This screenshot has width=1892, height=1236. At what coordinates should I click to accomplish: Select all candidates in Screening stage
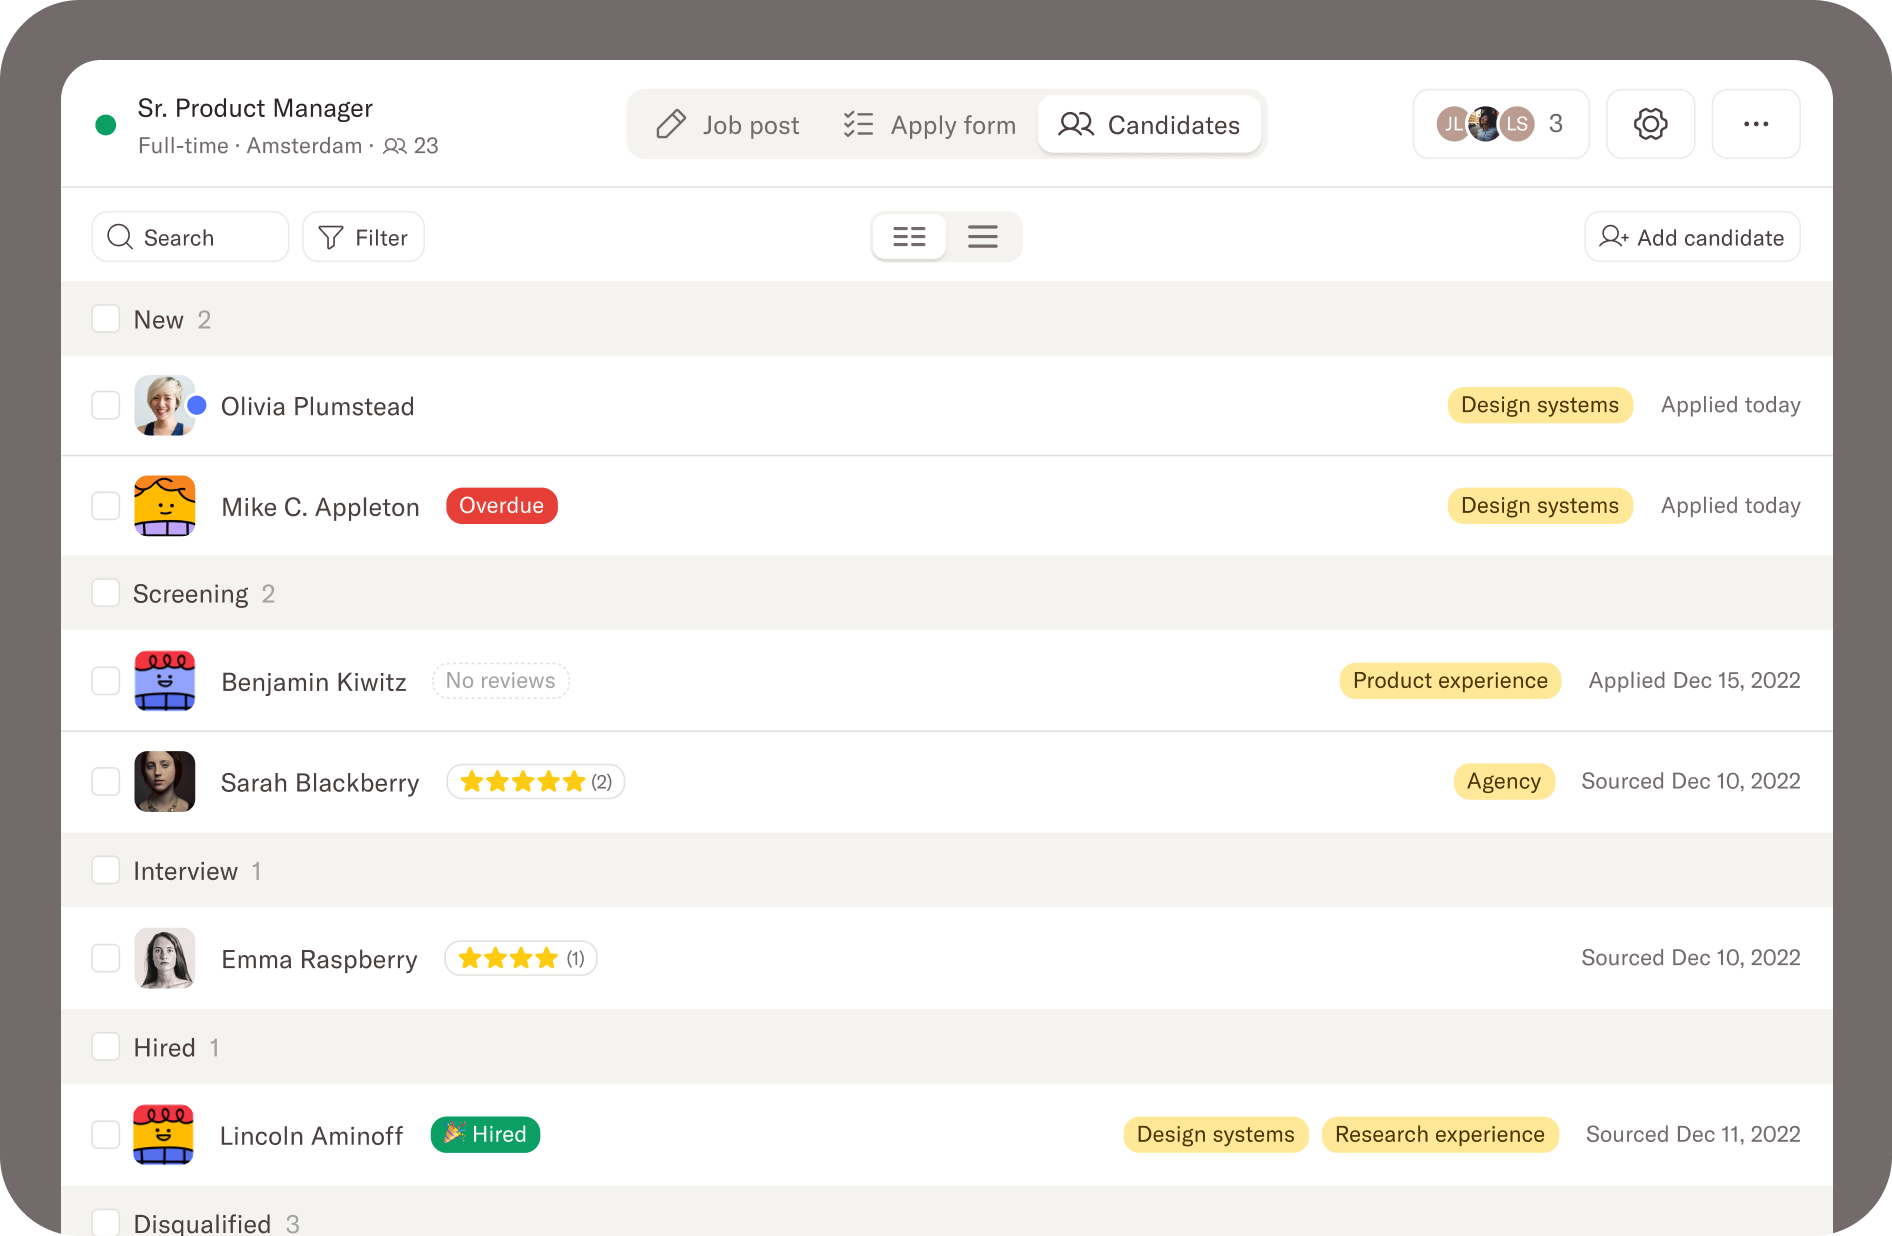tap(106, 593)
